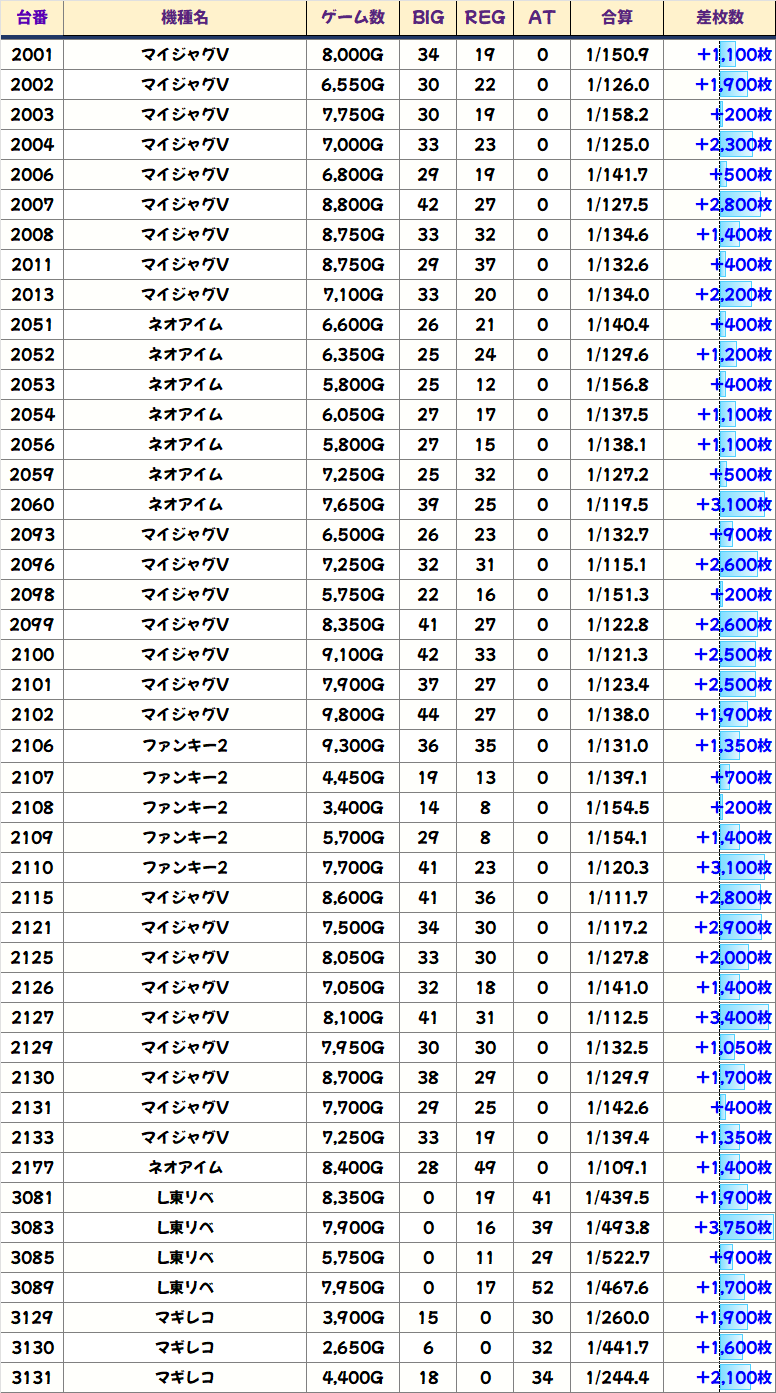The height and width of the screenshot is (1393, 776).
Task: Click the AT count 52 for unit 3089
Action: (542, 1287)
